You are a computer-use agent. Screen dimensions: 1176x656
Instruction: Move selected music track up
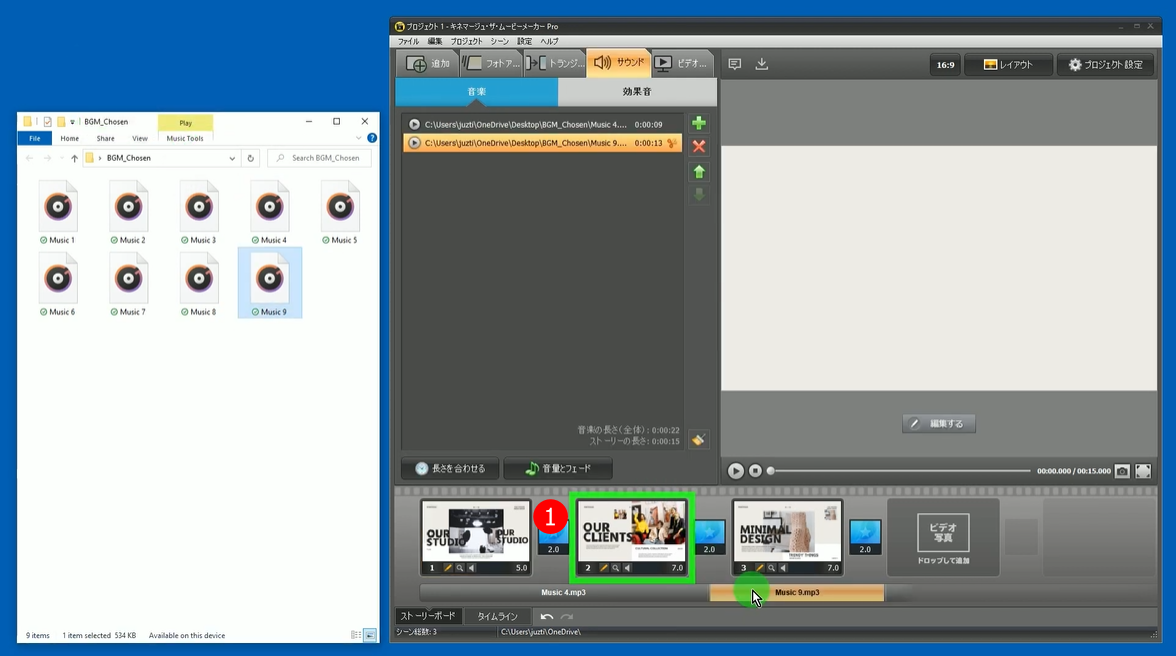click(x=699, y=172)
